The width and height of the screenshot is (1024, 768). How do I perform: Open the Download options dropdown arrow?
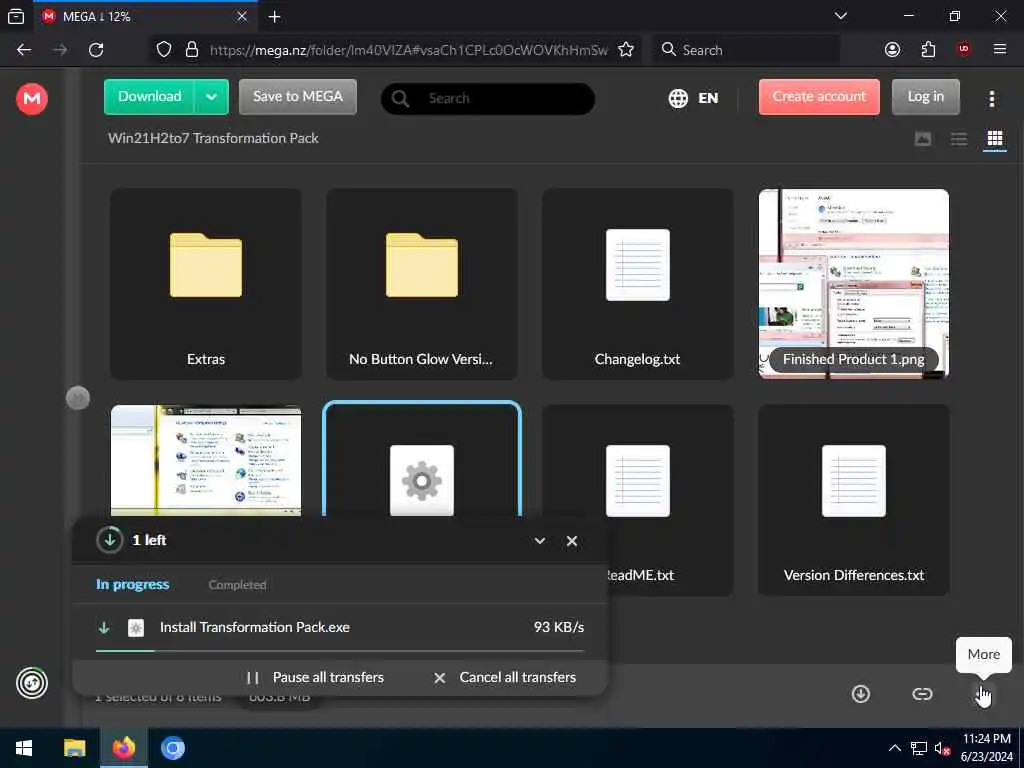coord(211,97)
